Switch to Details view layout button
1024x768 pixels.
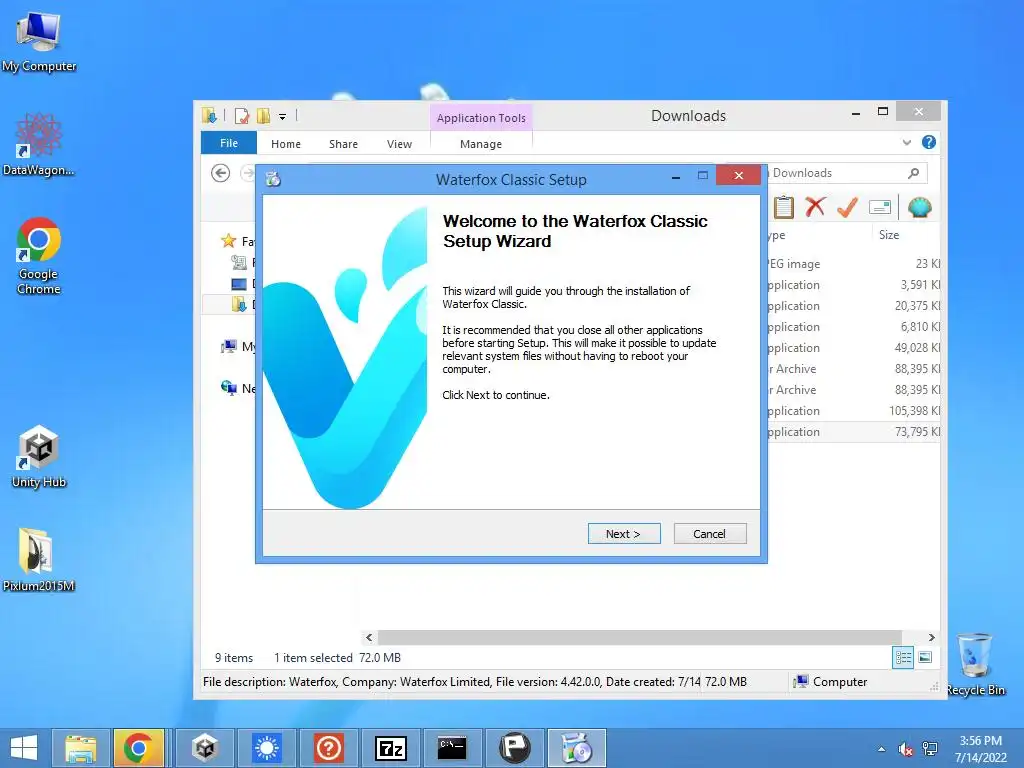[x=903, y=658]
